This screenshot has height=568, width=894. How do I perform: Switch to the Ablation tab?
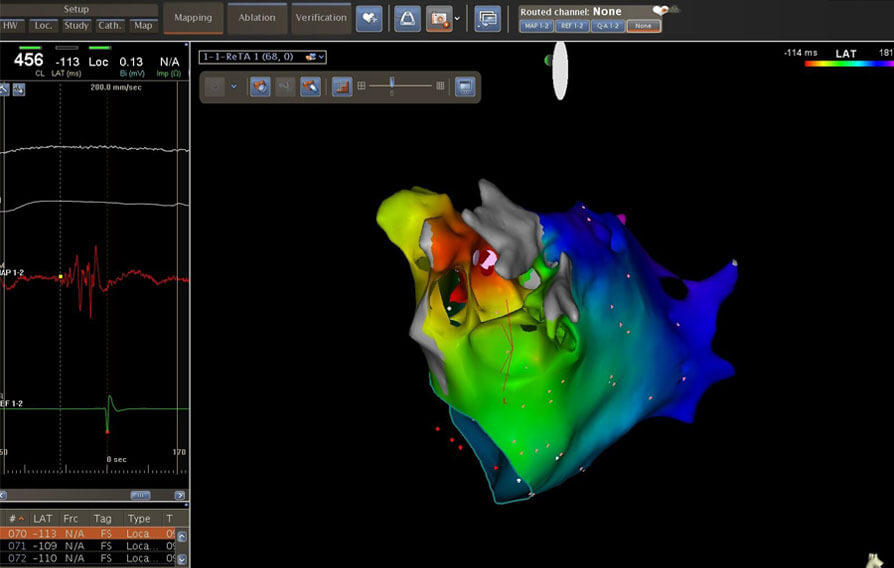pyautogui.click(x=257, y=18)
